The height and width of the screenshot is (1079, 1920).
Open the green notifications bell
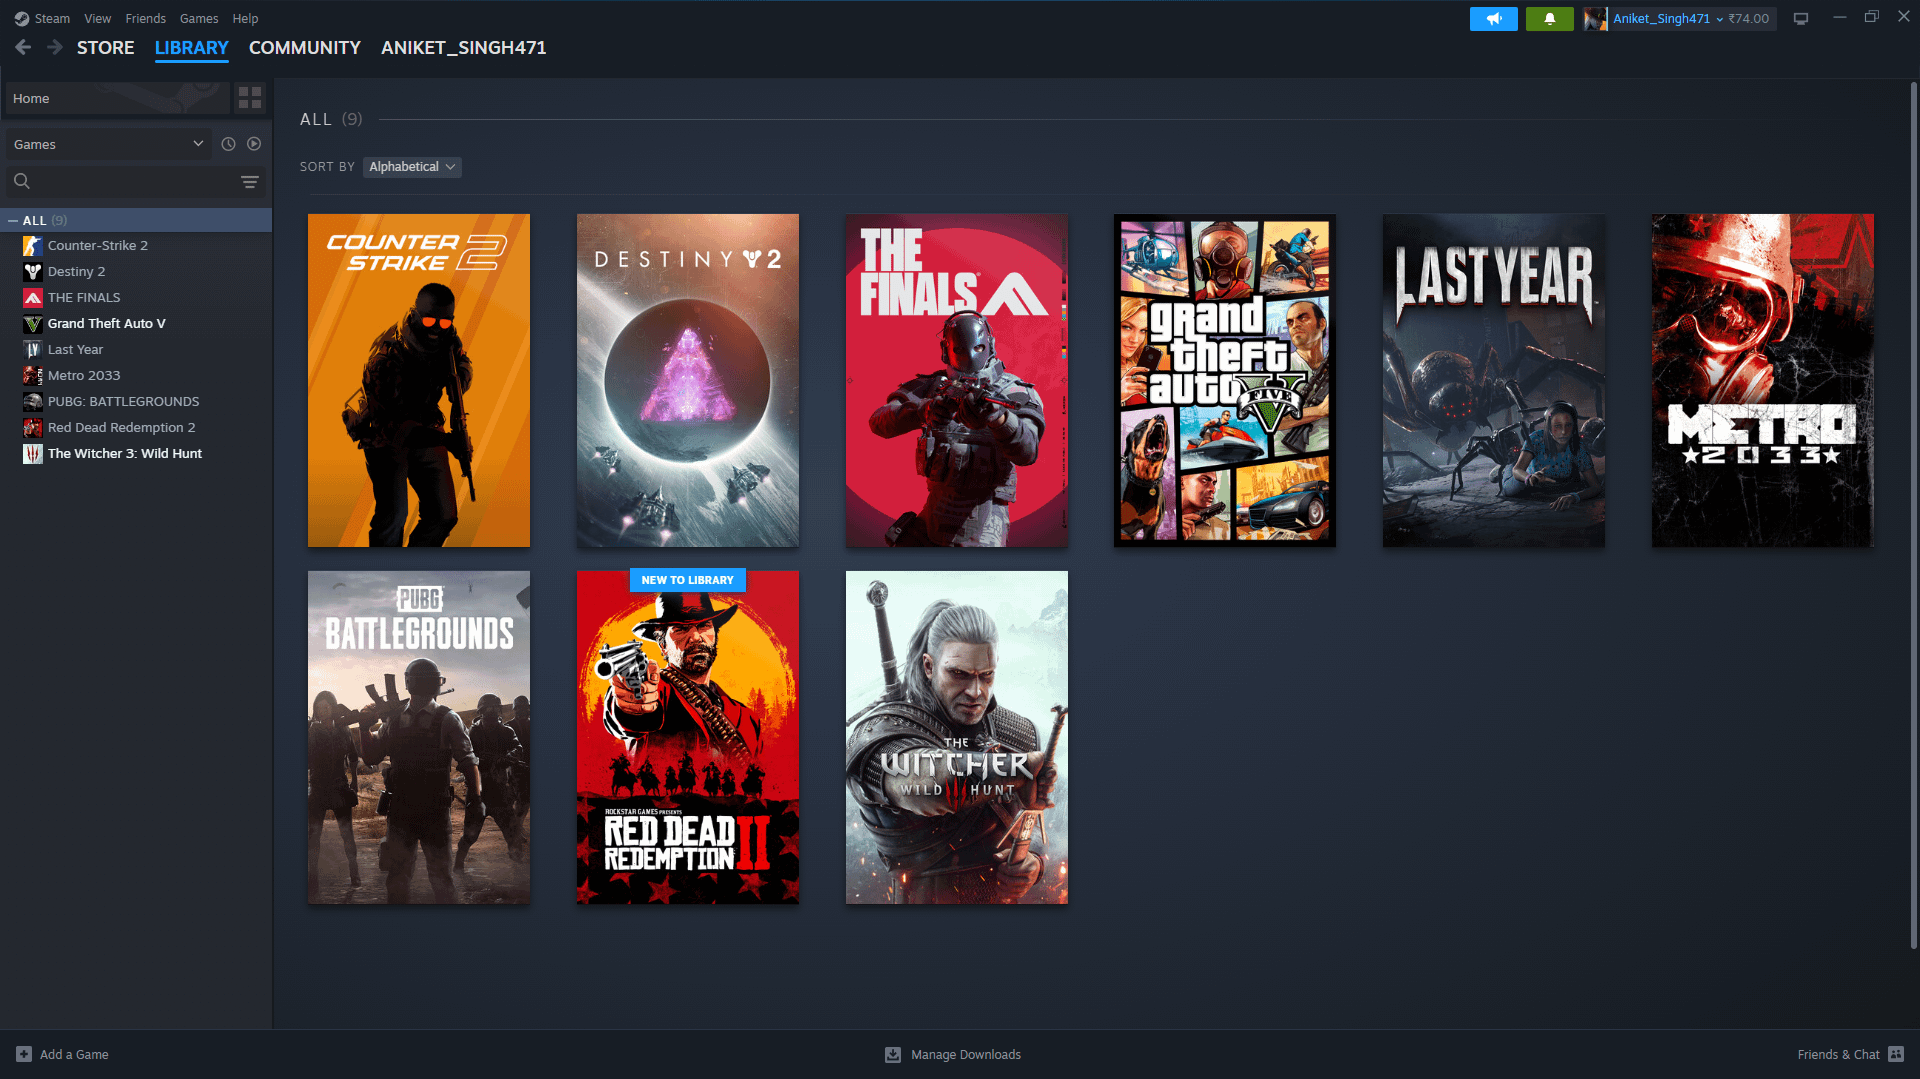pyautogui.click(x=1549, y=19)
